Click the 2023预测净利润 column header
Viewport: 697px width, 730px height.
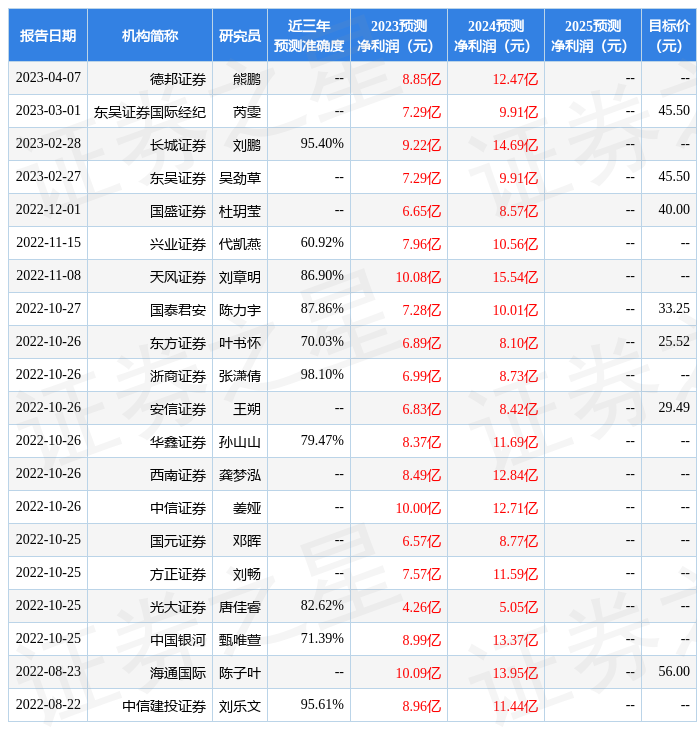pos(399,35)
